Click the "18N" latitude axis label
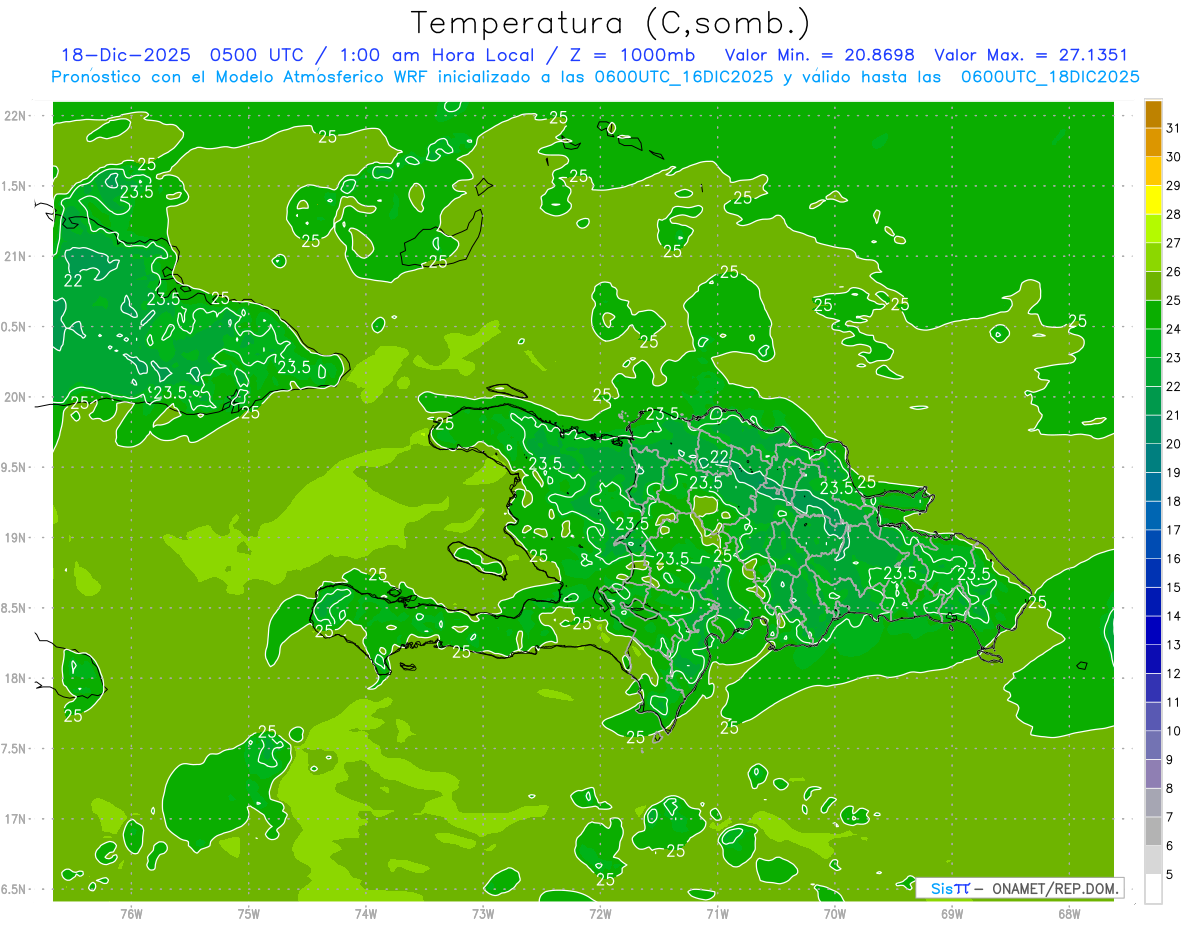Image resolution: width=1200 pixels, height=927 pixels. [x=14, y=678]
